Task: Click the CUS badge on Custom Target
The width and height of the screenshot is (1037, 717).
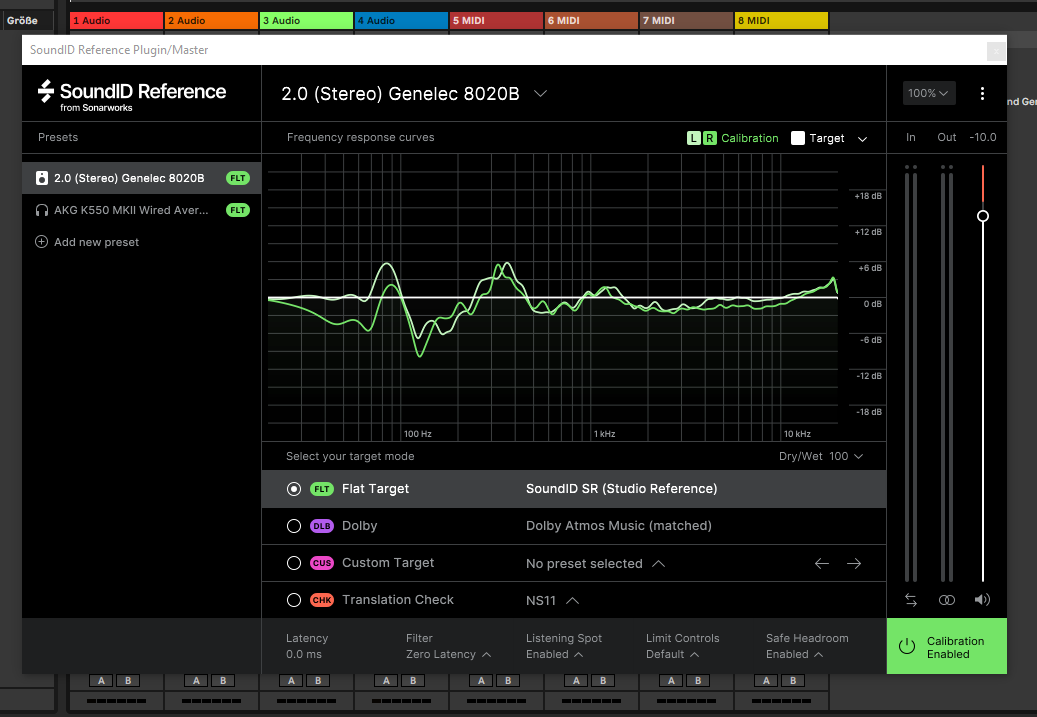Action: [321, 563]
